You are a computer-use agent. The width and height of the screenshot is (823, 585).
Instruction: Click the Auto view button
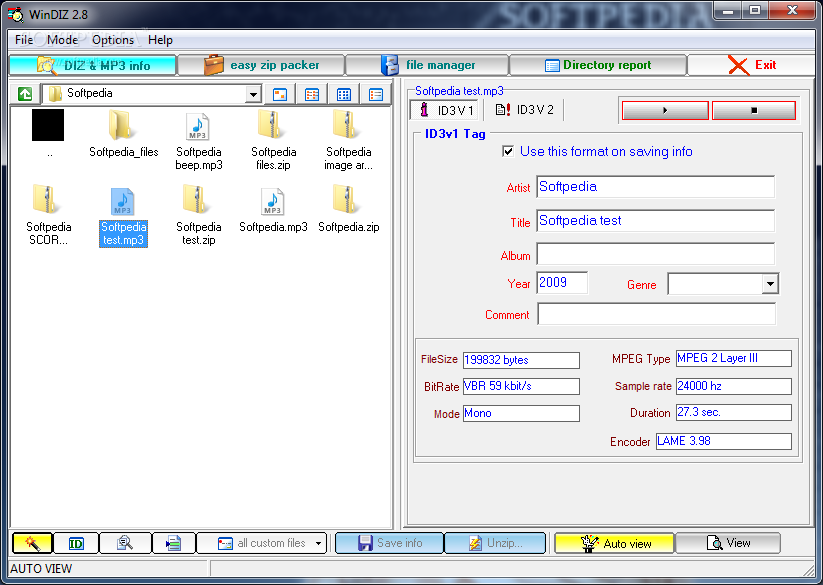click(x=615, y=543)
